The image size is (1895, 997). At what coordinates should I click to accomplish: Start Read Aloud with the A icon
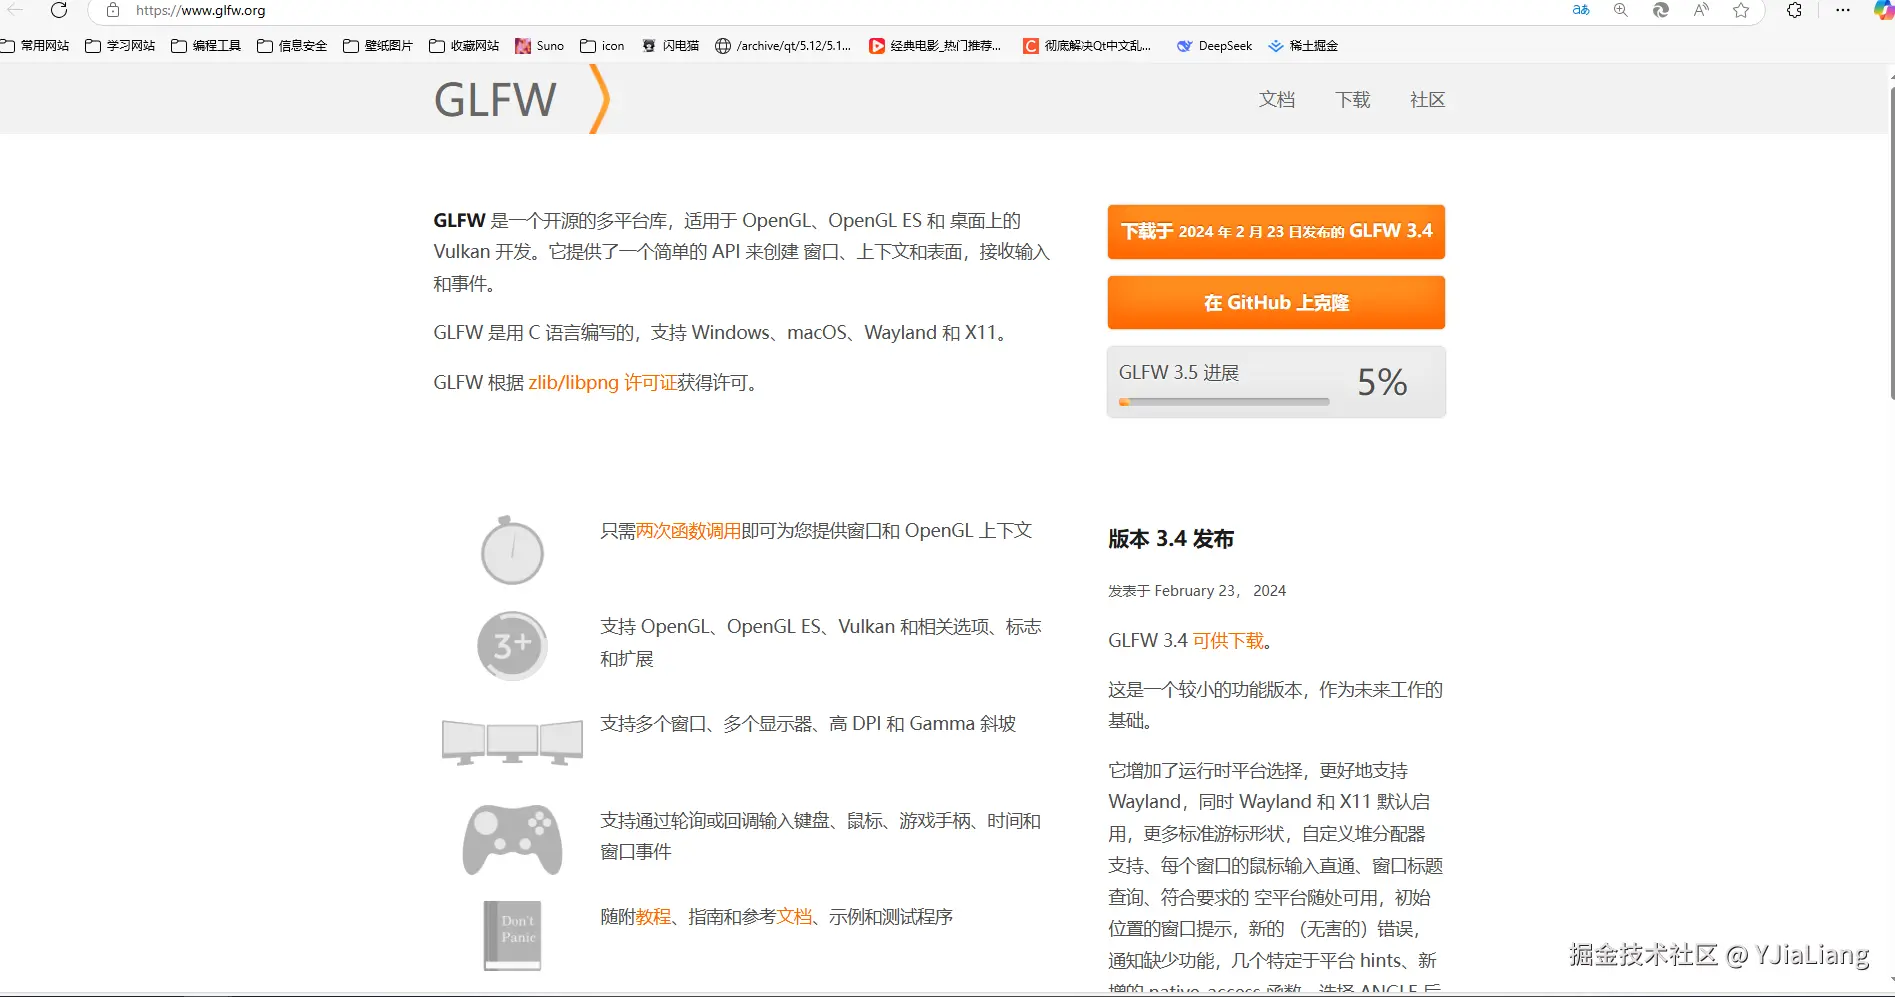[1701, 10]
